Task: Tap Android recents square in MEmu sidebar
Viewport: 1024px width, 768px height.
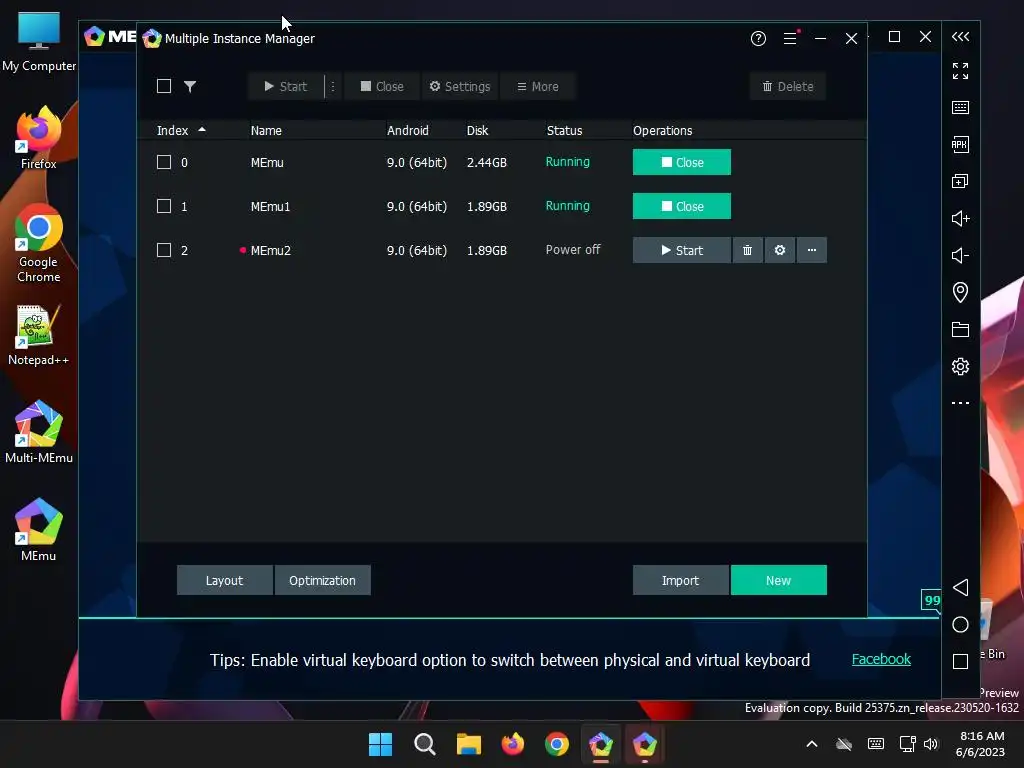Action: pyautogui.click(x=960, y=662)
